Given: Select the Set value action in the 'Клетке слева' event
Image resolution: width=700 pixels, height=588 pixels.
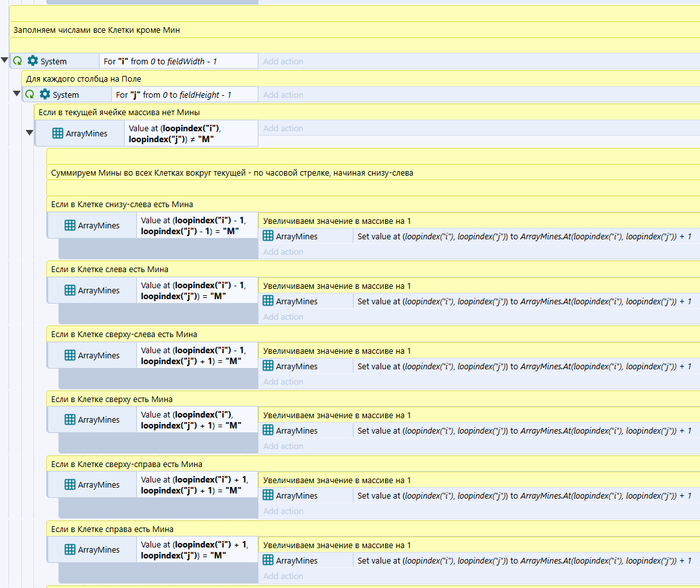Looking at the screenshot, I should tap(520, 301).
